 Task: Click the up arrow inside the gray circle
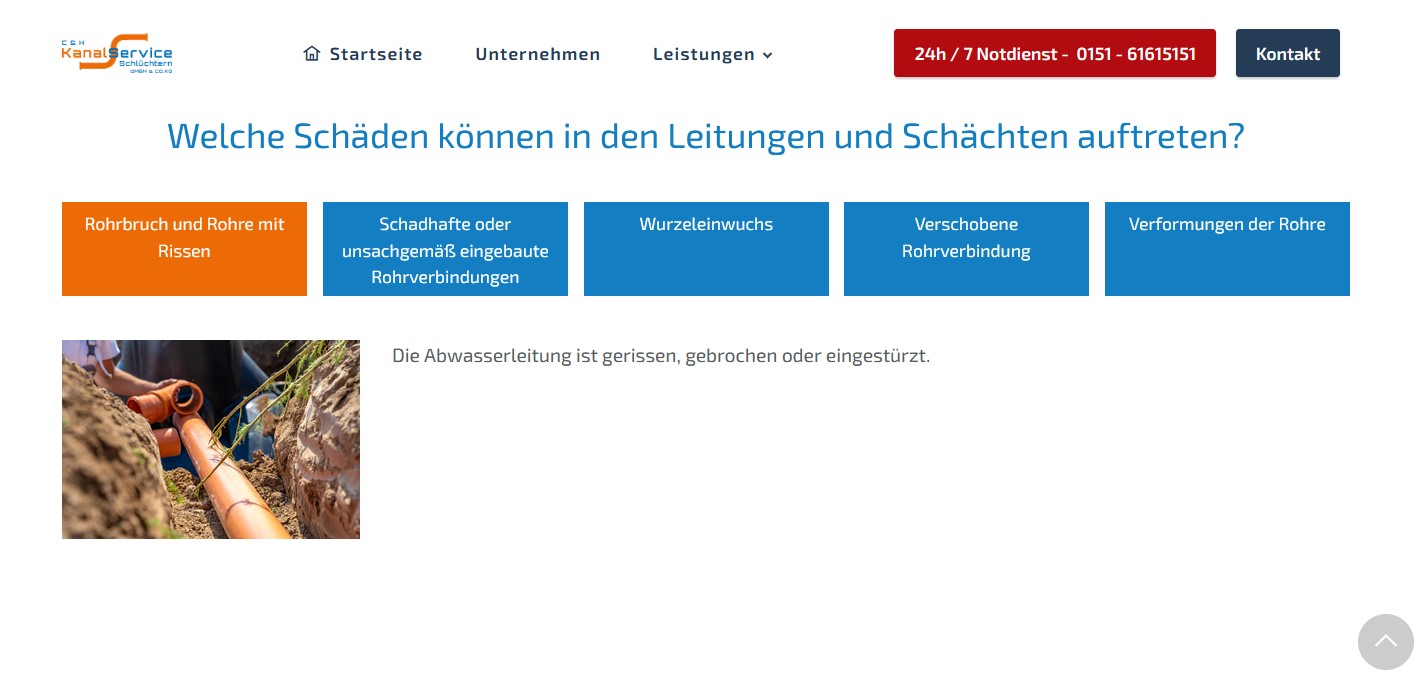(x=1385, y=640)
